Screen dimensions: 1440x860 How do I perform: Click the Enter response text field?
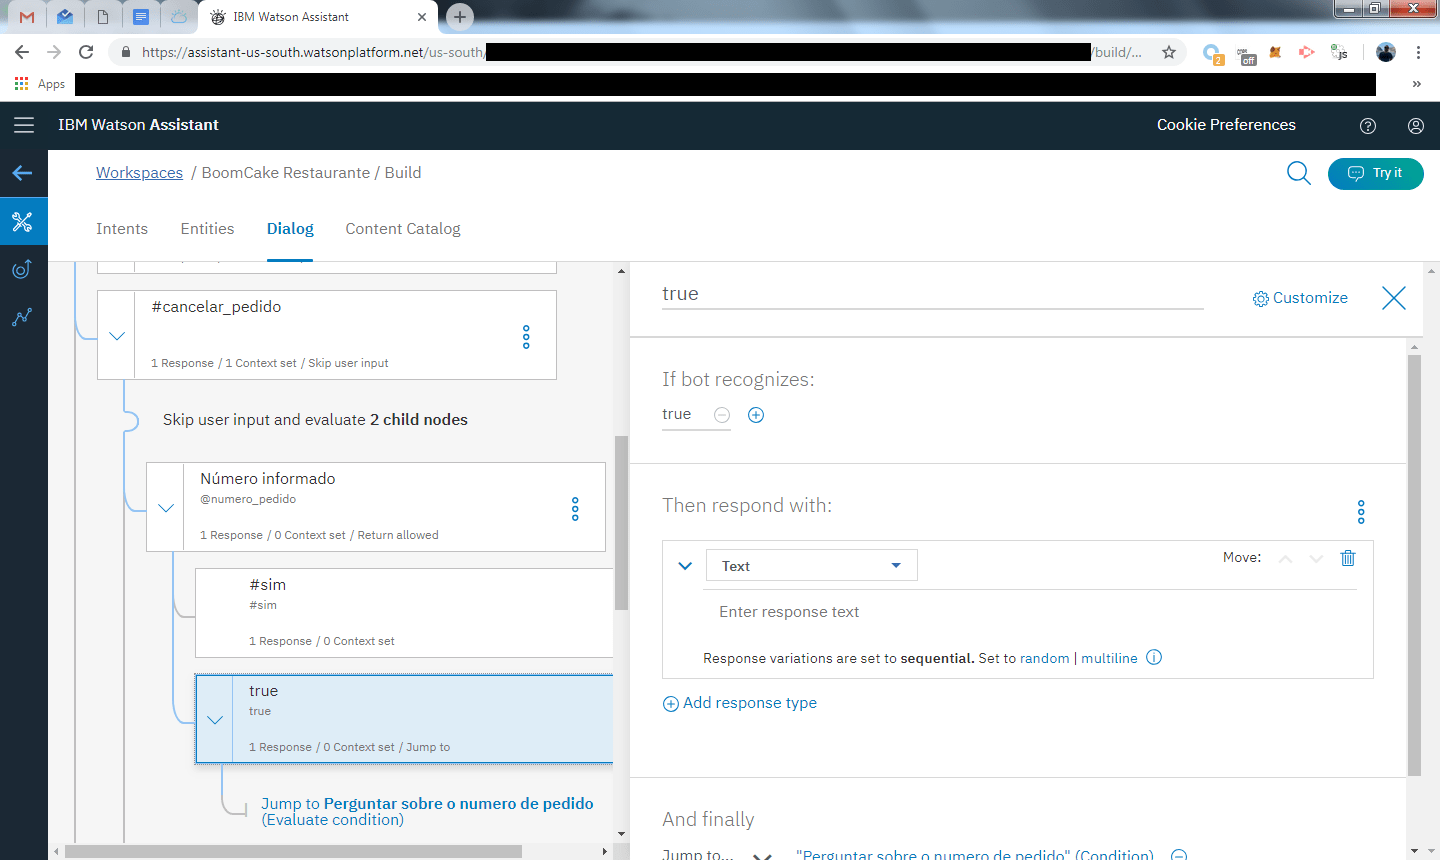(x=1031, y=612)
